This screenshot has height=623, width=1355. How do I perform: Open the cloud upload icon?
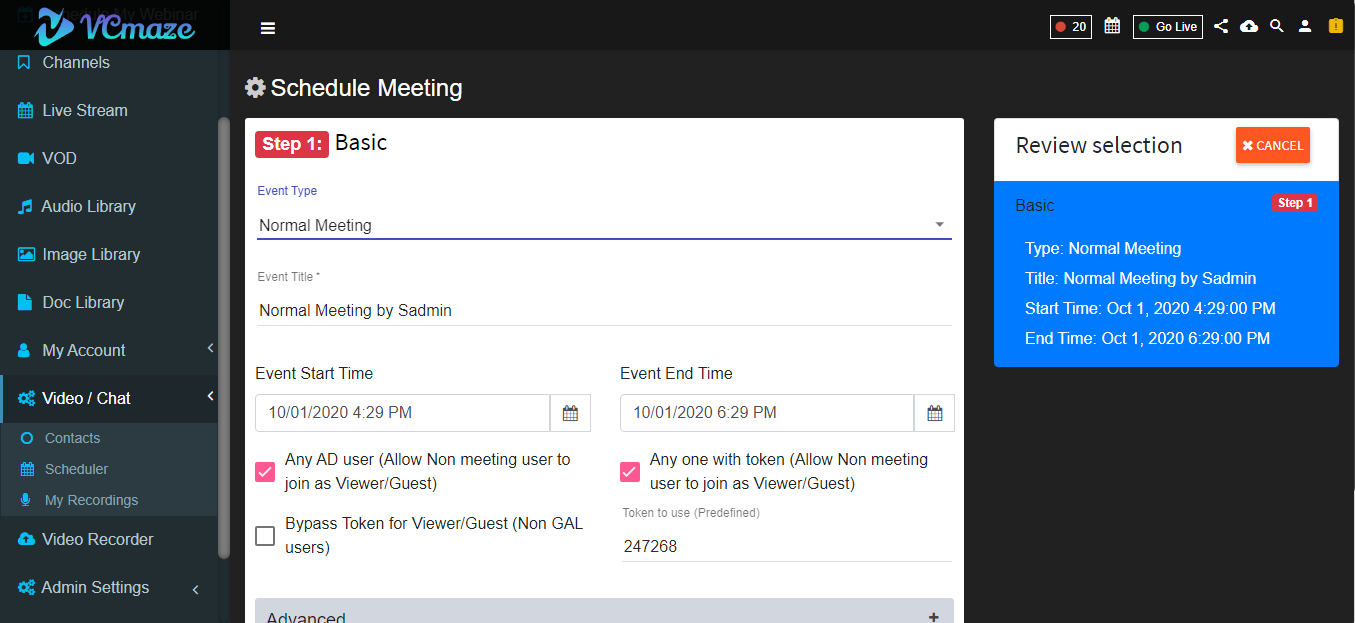point(1249,26)
